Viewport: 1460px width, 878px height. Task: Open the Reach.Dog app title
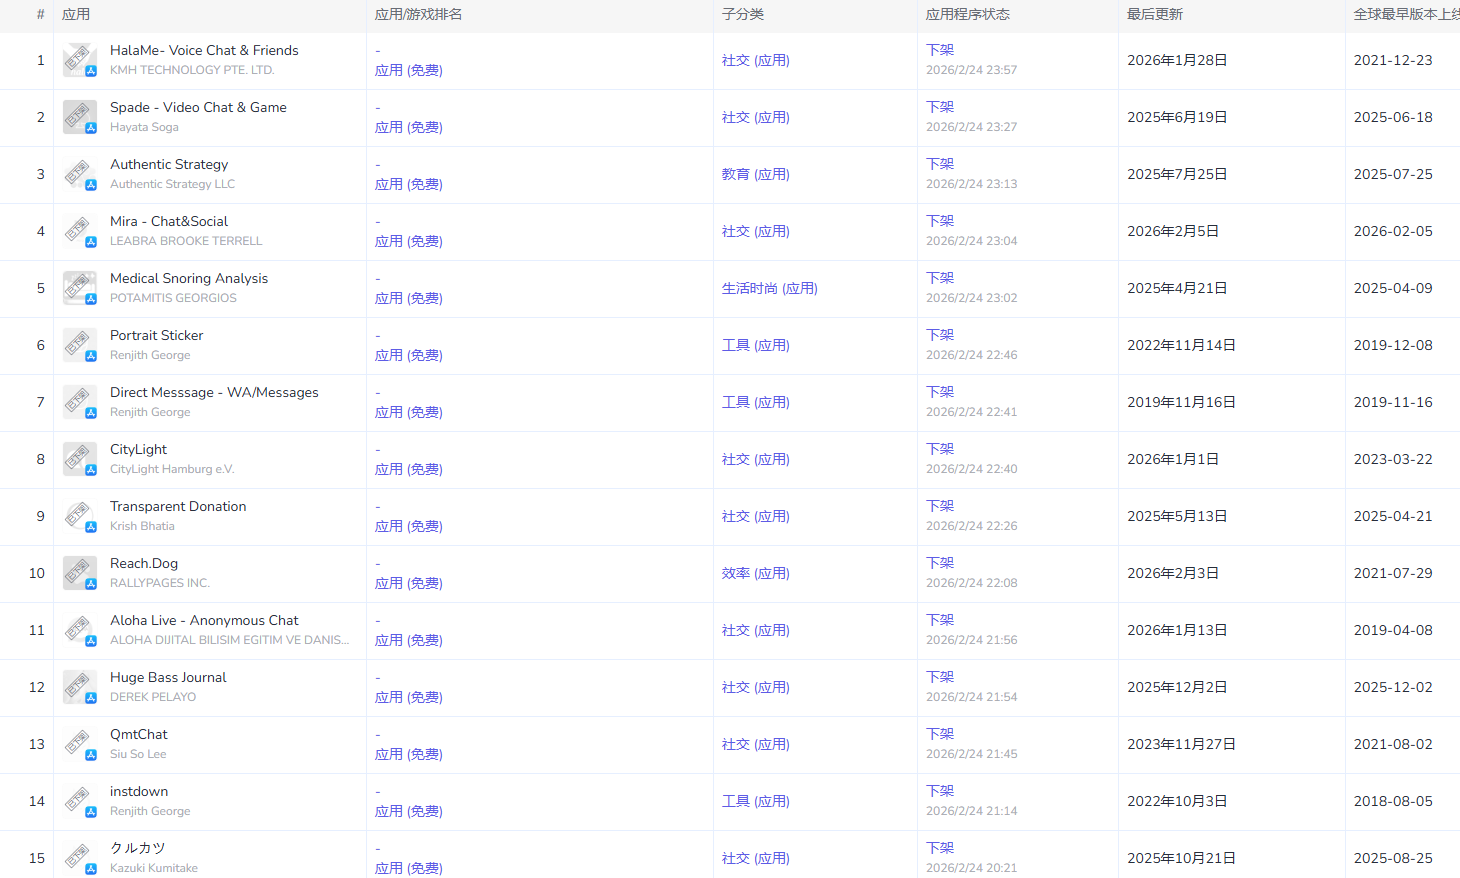144,563
